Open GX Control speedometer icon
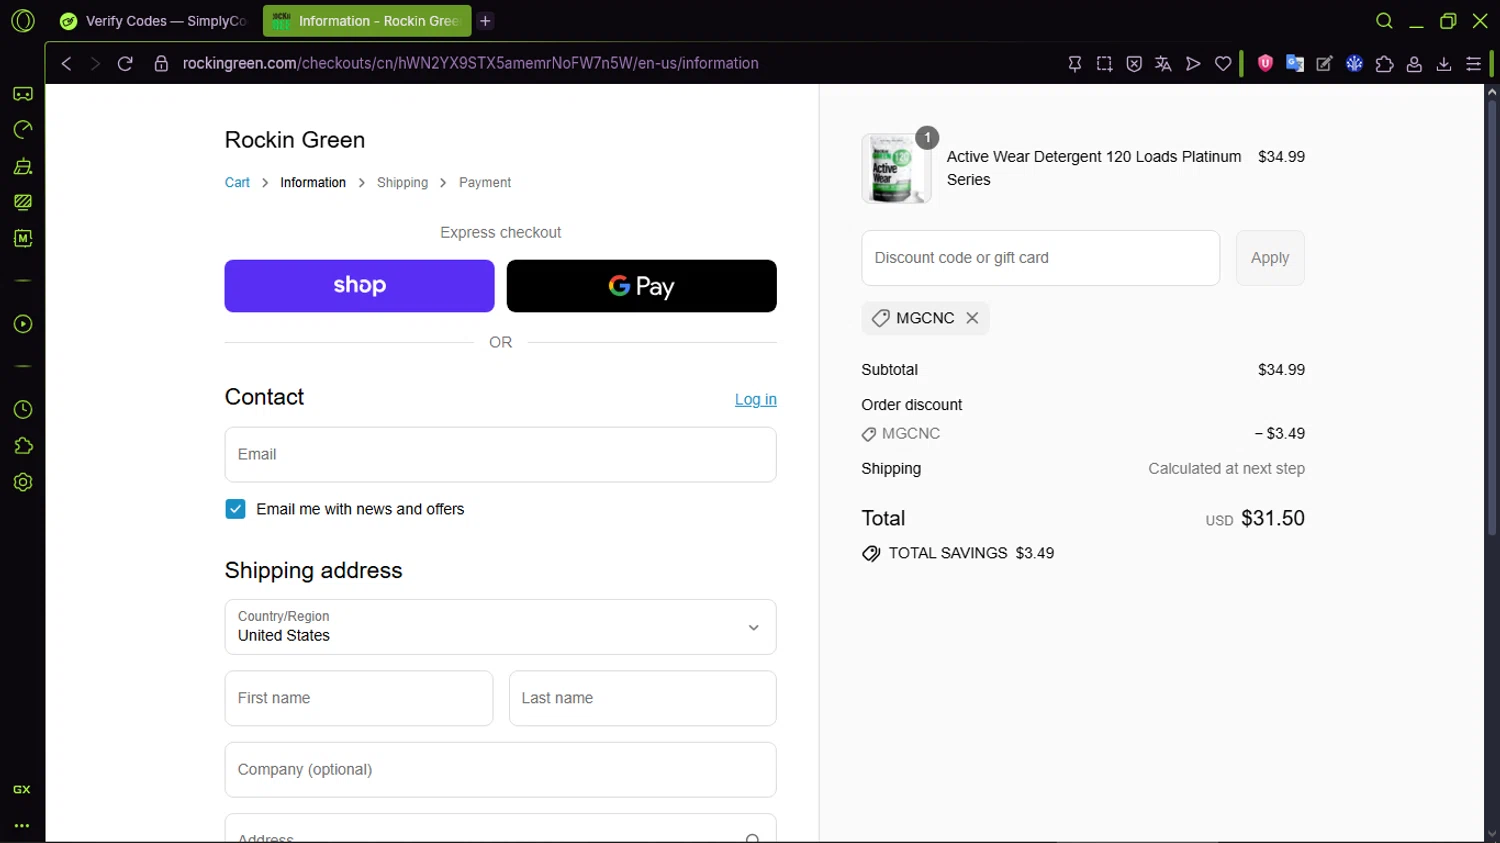The width and height of the screenshot is (1500, 843). tap(22, 130)
